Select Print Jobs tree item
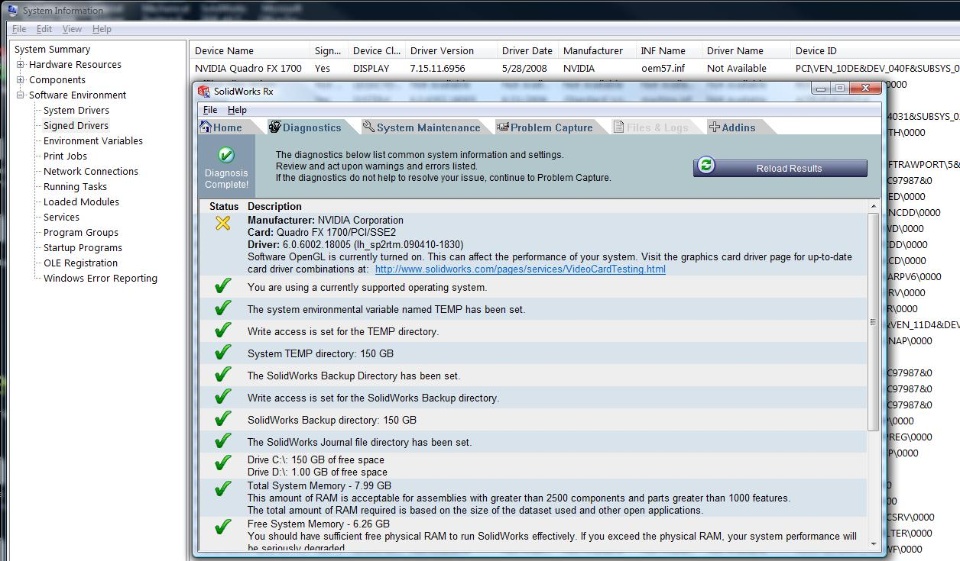 click(x=65, y=156)
